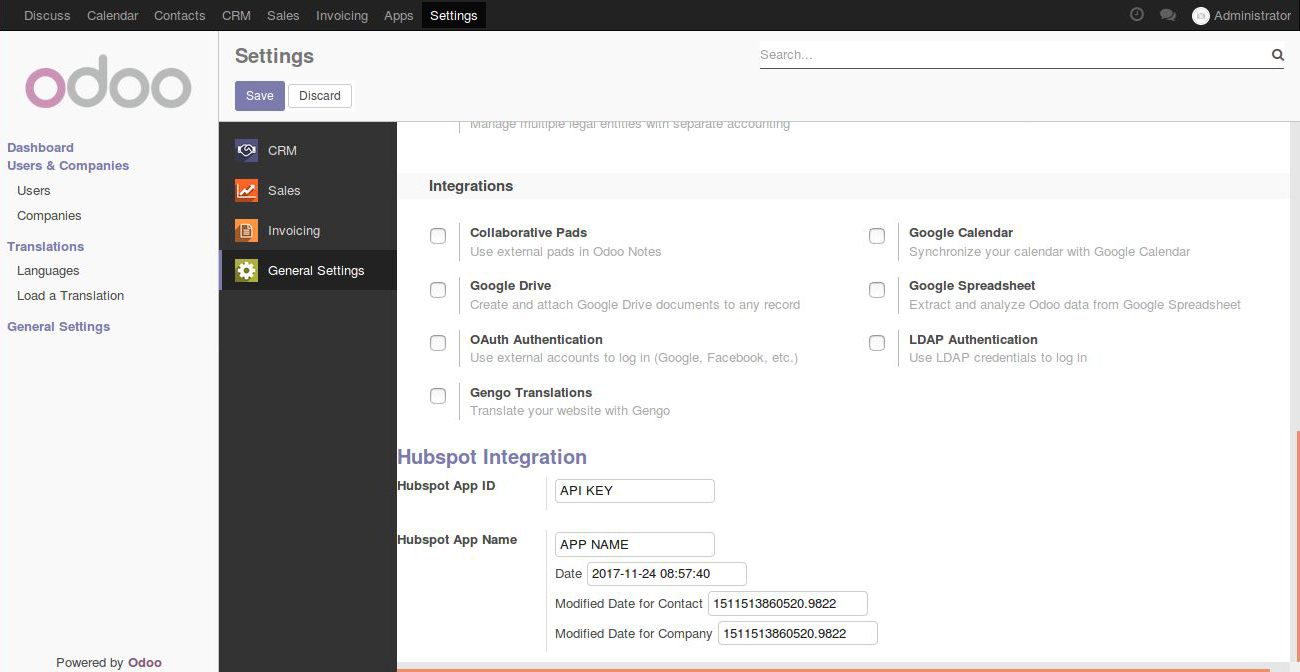Click the Hubspot Integration heading
The image size is (1300, 672).
pos(492,457)
